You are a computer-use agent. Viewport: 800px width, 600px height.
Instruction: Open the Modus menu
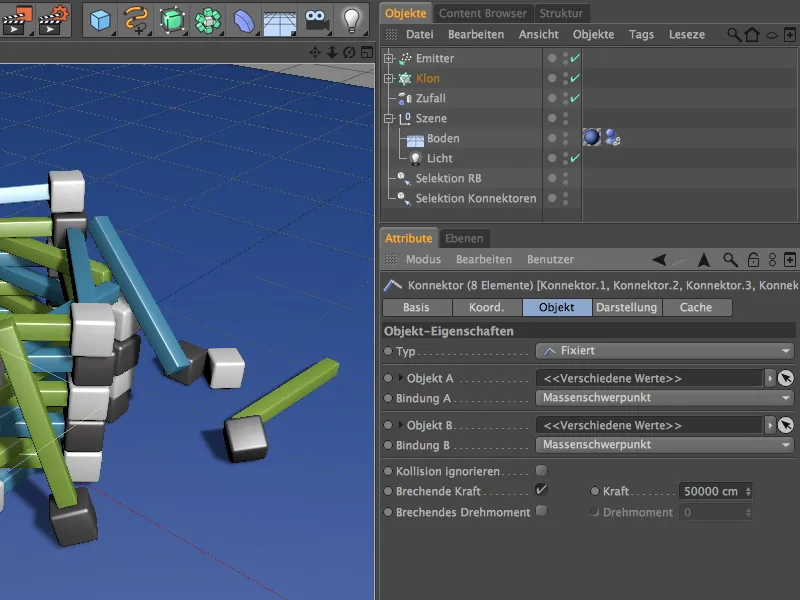(423, 260)
